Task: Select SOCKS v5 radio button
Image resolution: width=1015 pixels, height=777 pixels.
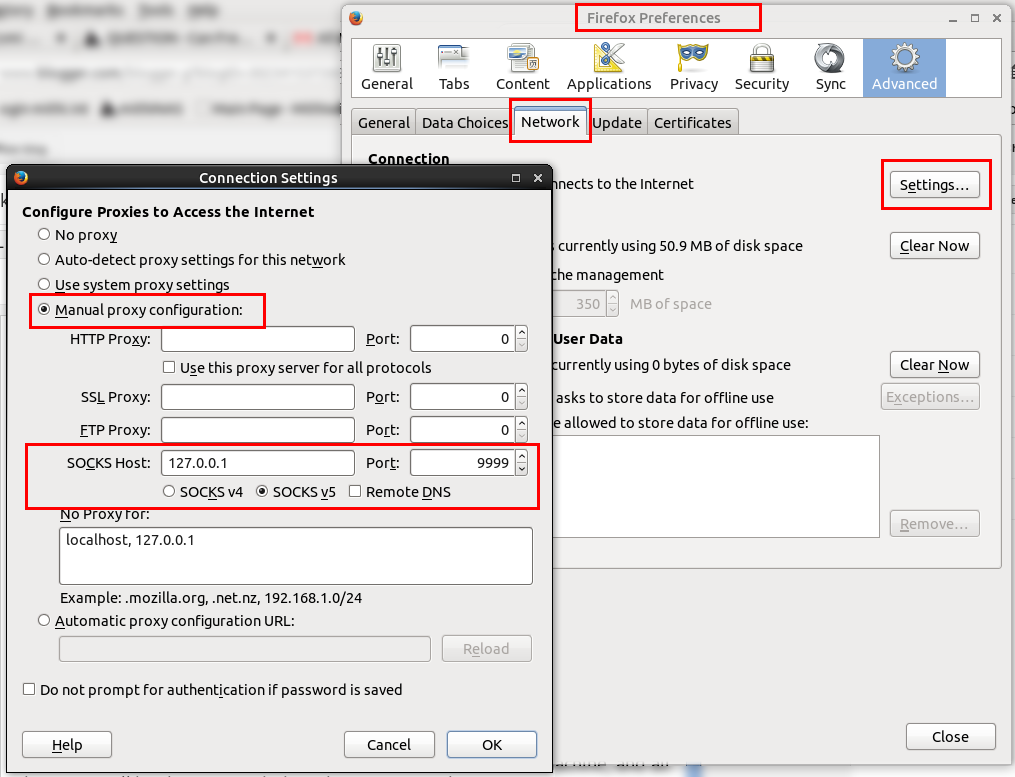Action: point(262,491)
